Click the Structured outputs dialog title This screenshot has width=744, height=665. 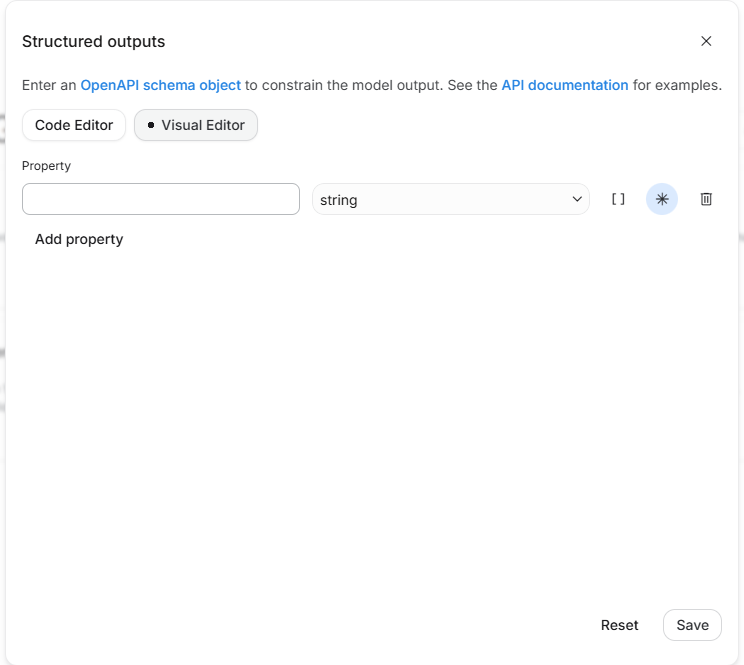coord(93,42)
